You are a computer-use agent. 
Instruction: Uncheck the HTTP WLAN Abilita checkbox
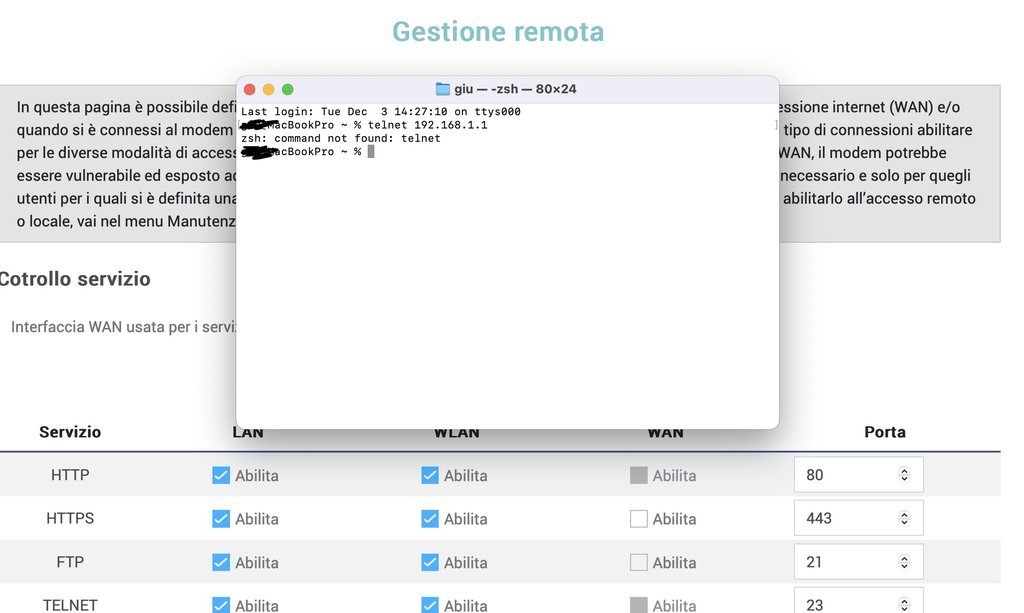(430, 475)
